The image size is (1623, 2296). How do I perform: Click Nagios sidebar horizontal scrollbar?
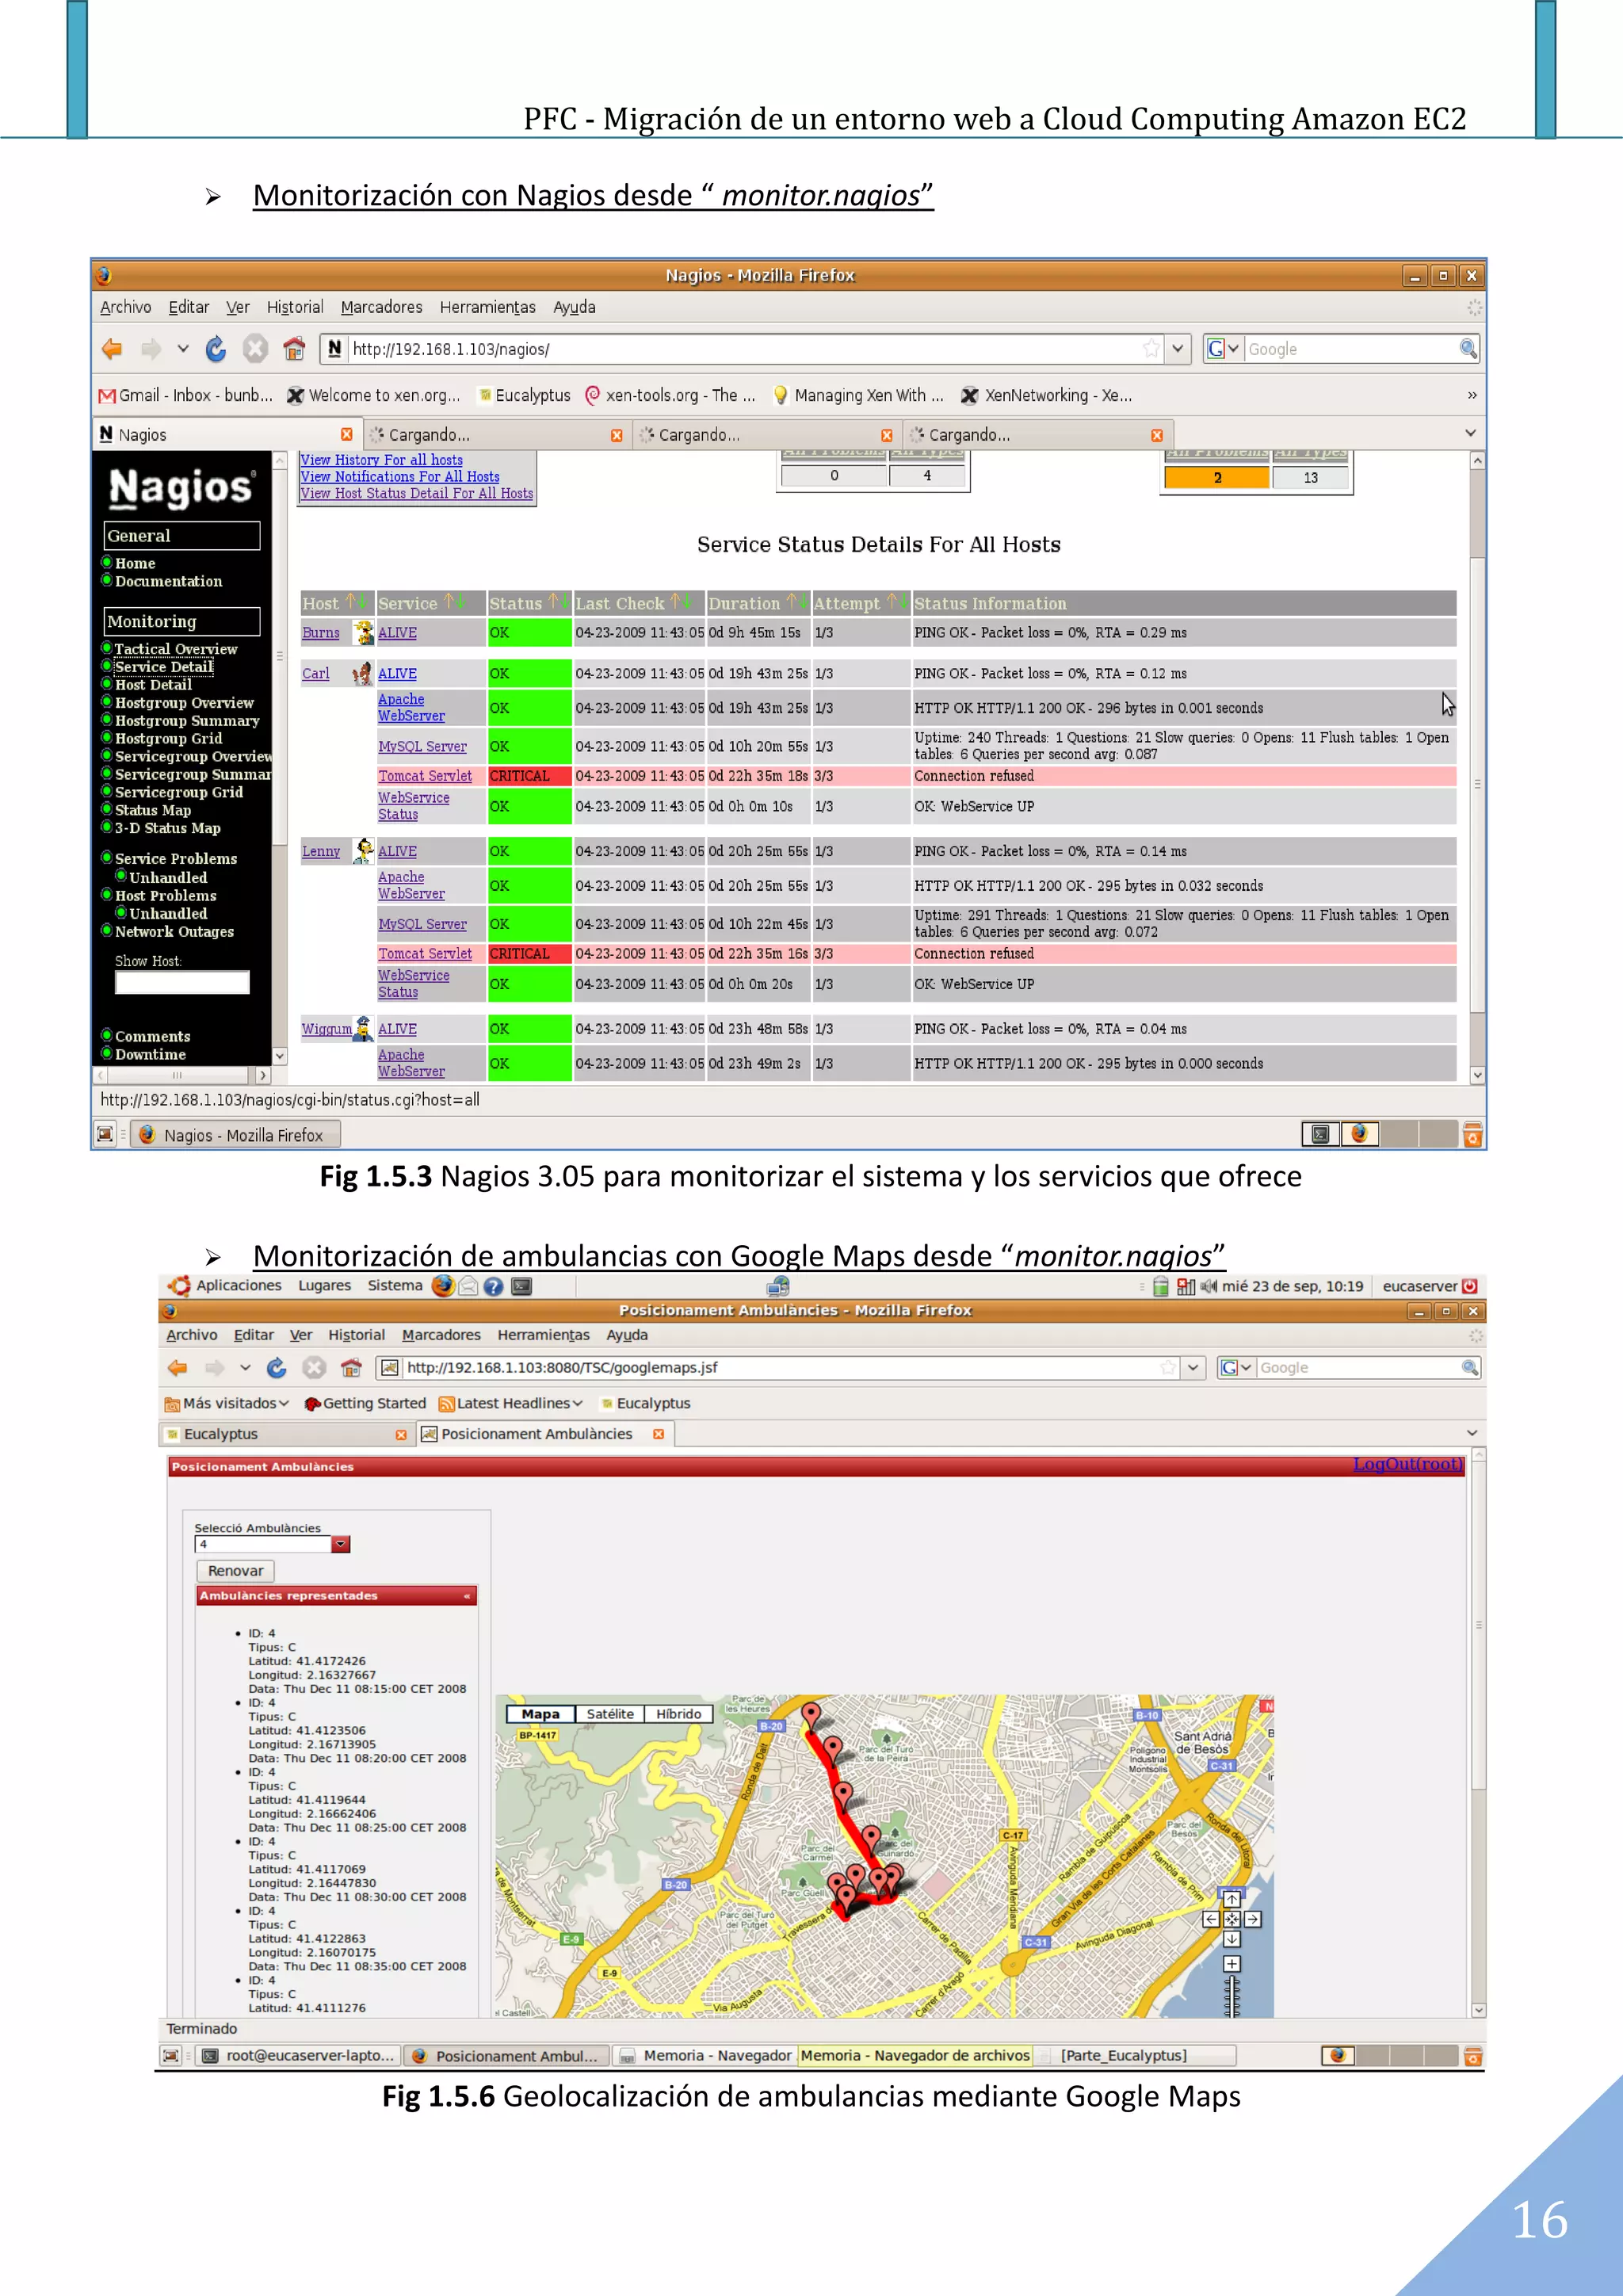click(x=182, y=1075)
